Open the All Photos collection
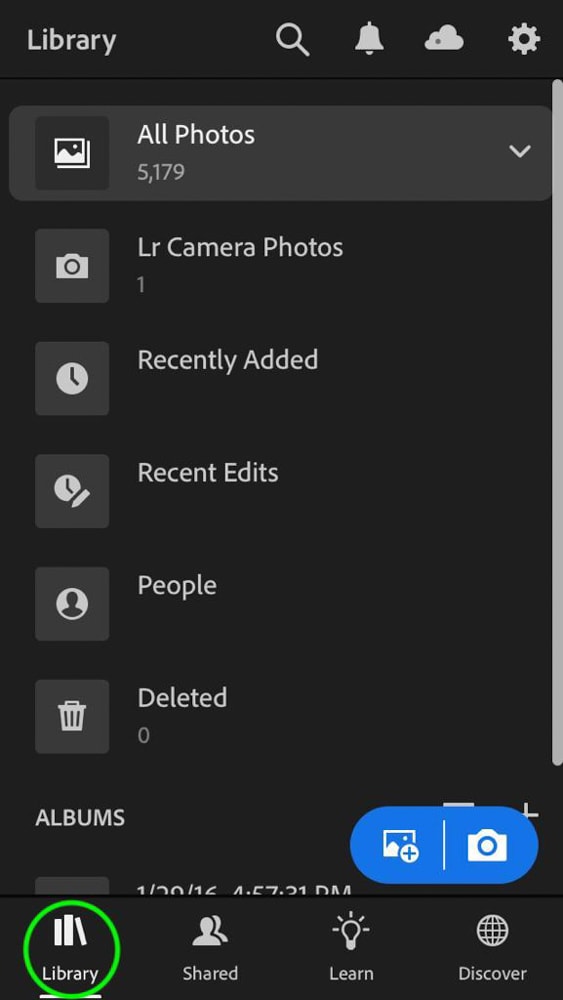The width and height of the screenshot is (563, 1000). tap(281, 153)
